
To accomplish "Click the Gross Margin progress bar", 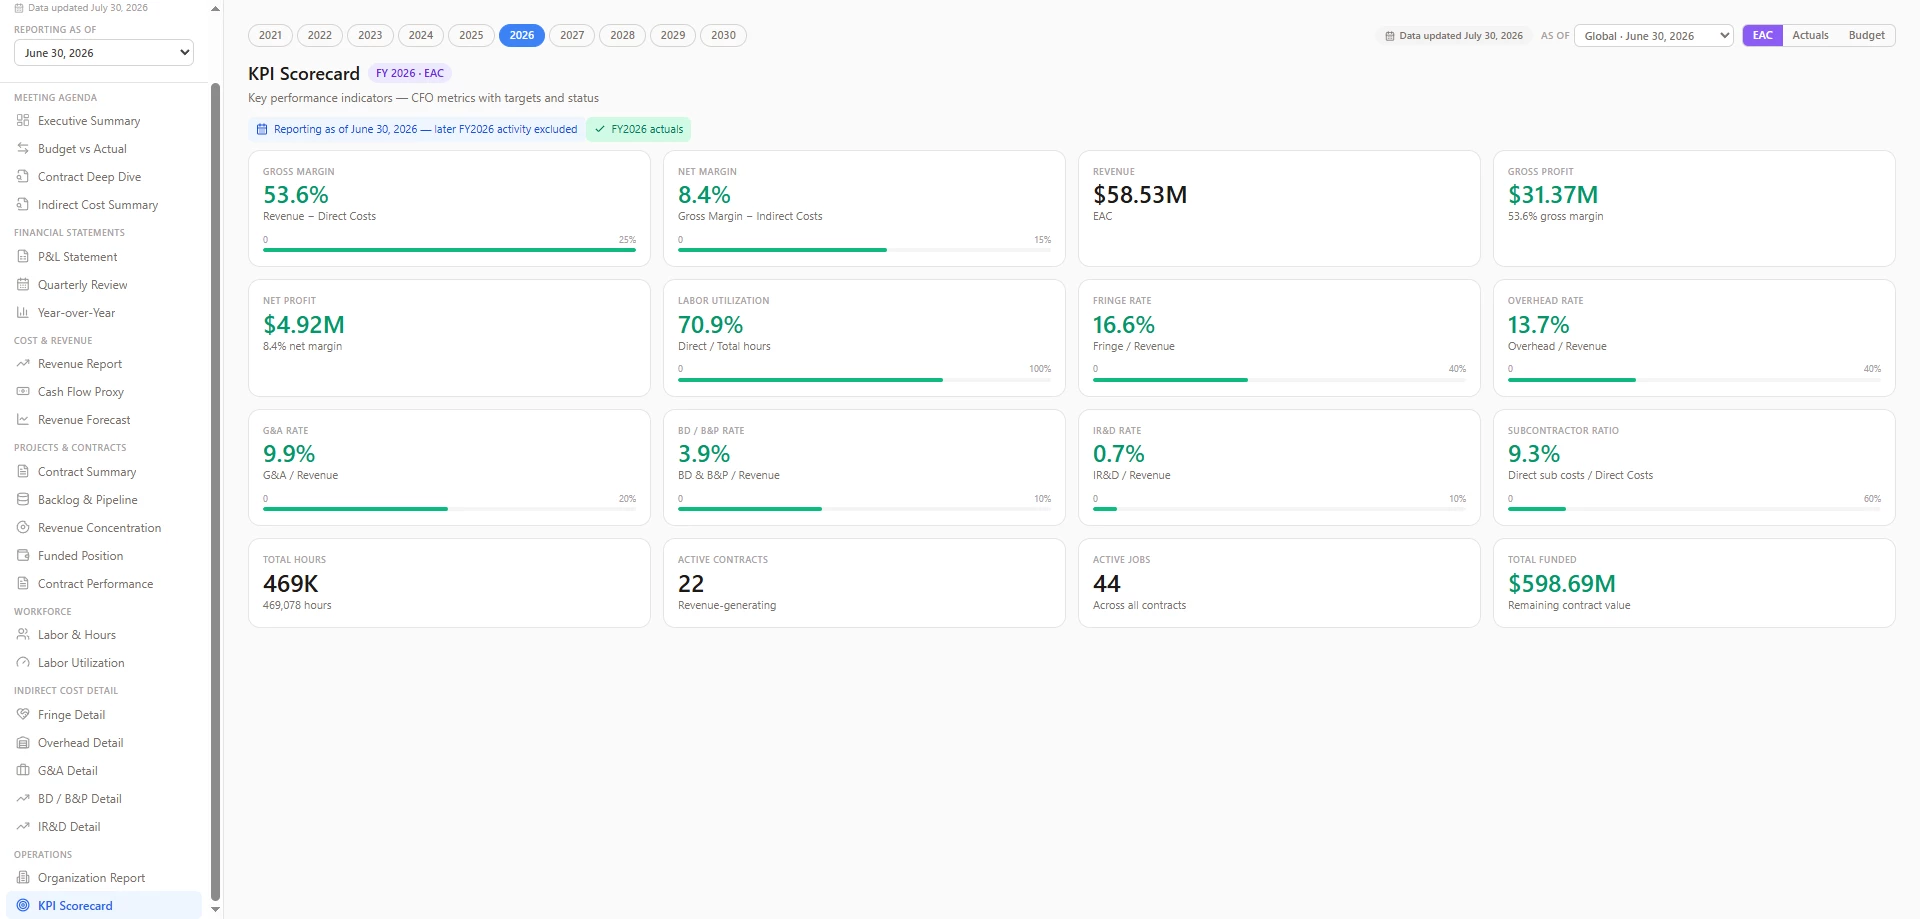I will (449, 250).
